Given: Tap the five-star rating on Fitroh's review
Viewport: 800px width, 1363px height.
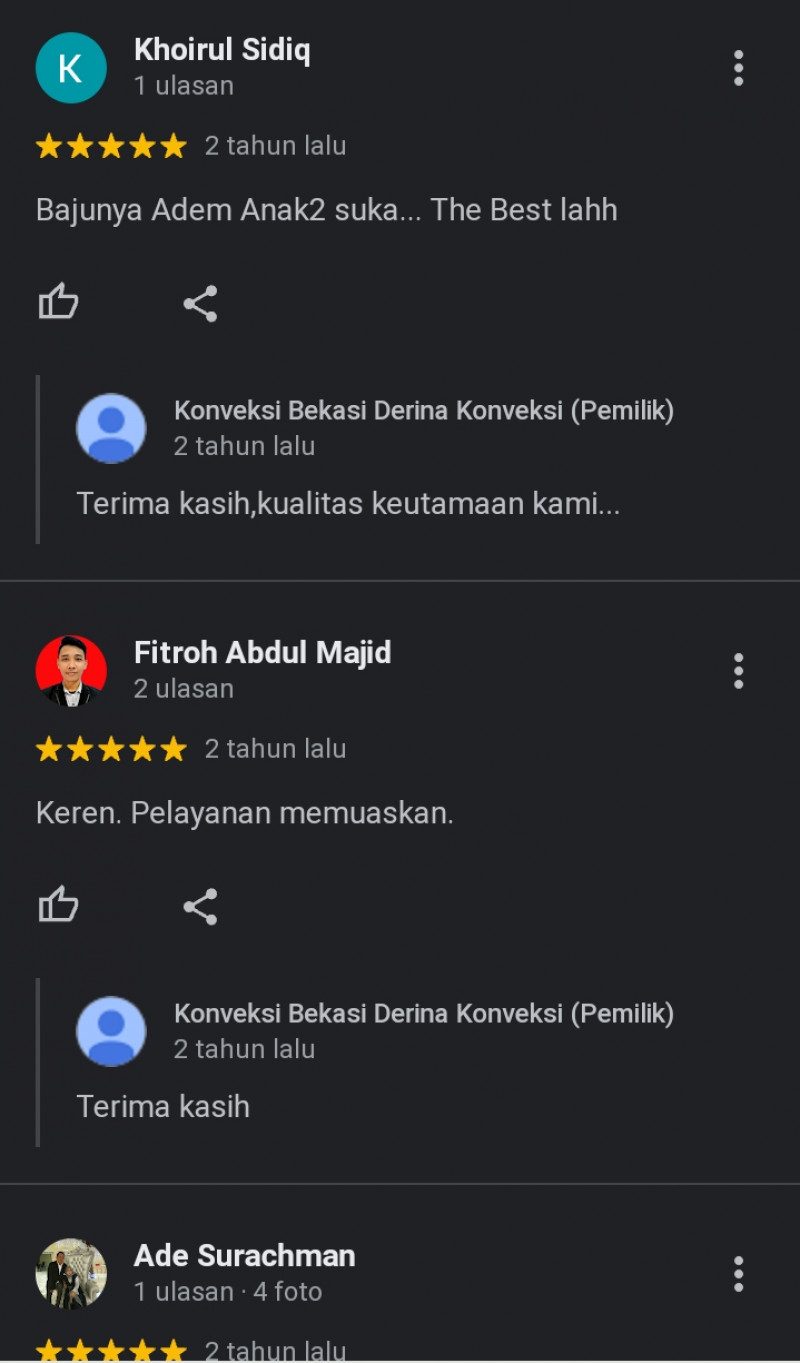Looking at the screenshot, I should [111, 749].
